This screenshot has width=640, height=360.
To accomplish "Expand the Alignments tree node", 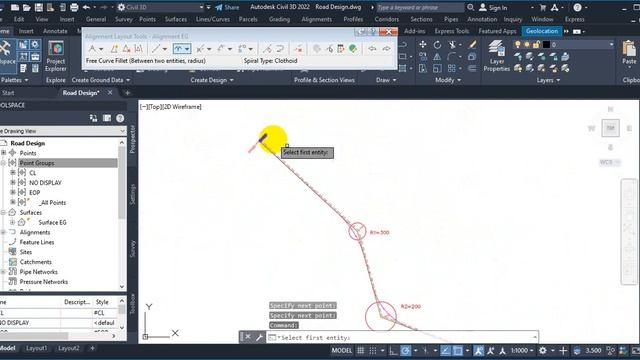I will 4,232.
